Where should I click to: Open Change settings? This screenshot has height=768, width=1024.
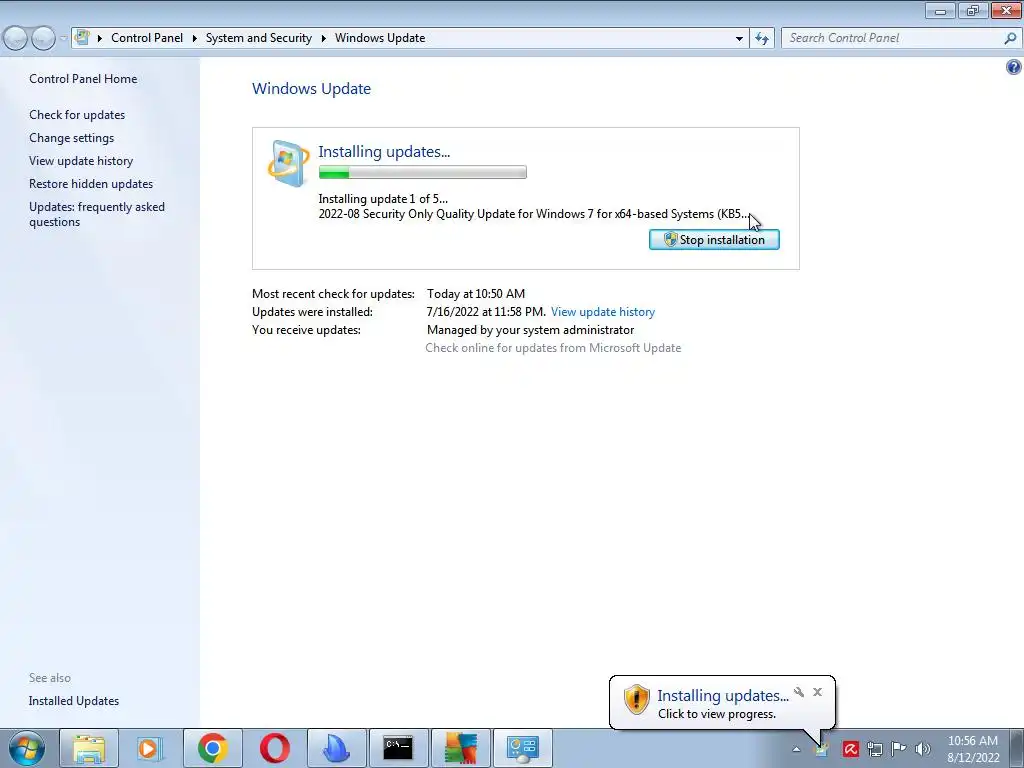(x=71, y=138)
